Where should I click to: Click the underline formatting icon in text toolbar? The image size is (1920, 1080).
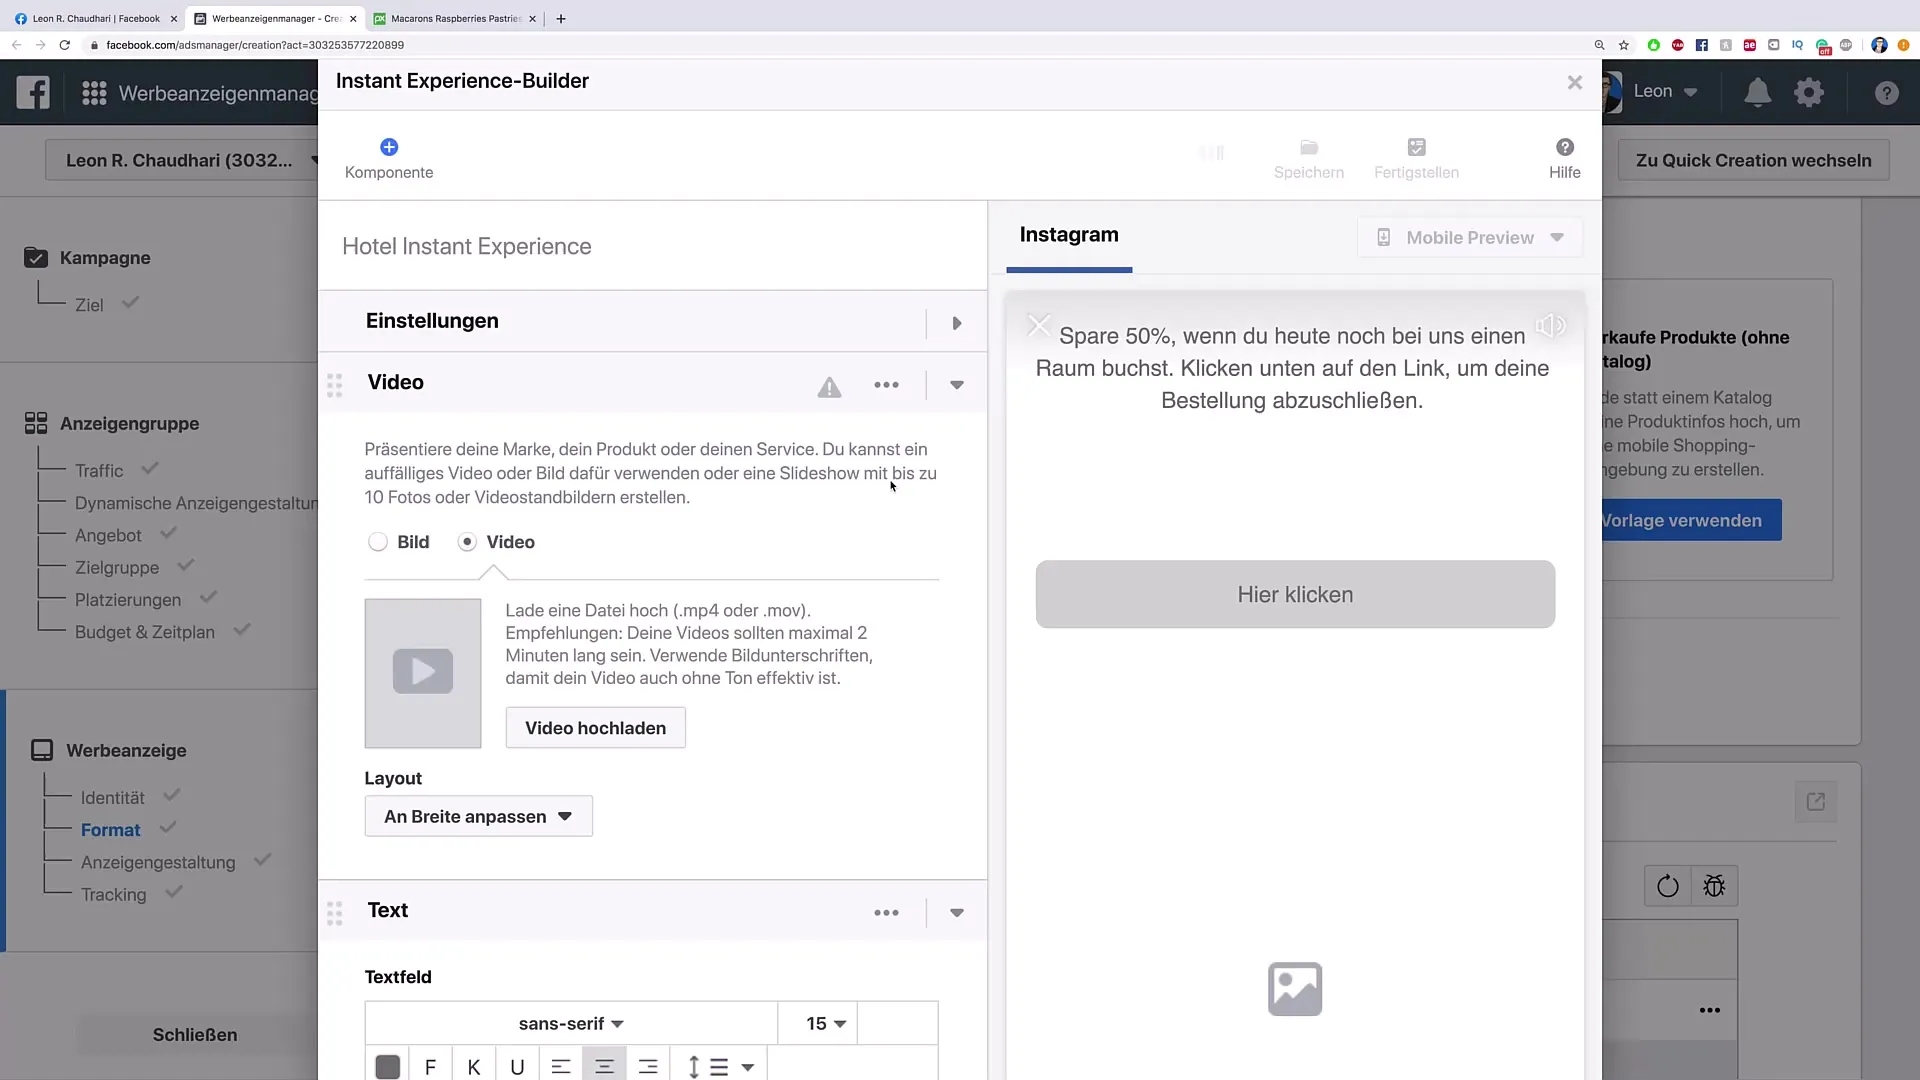tap(518, 1067)
